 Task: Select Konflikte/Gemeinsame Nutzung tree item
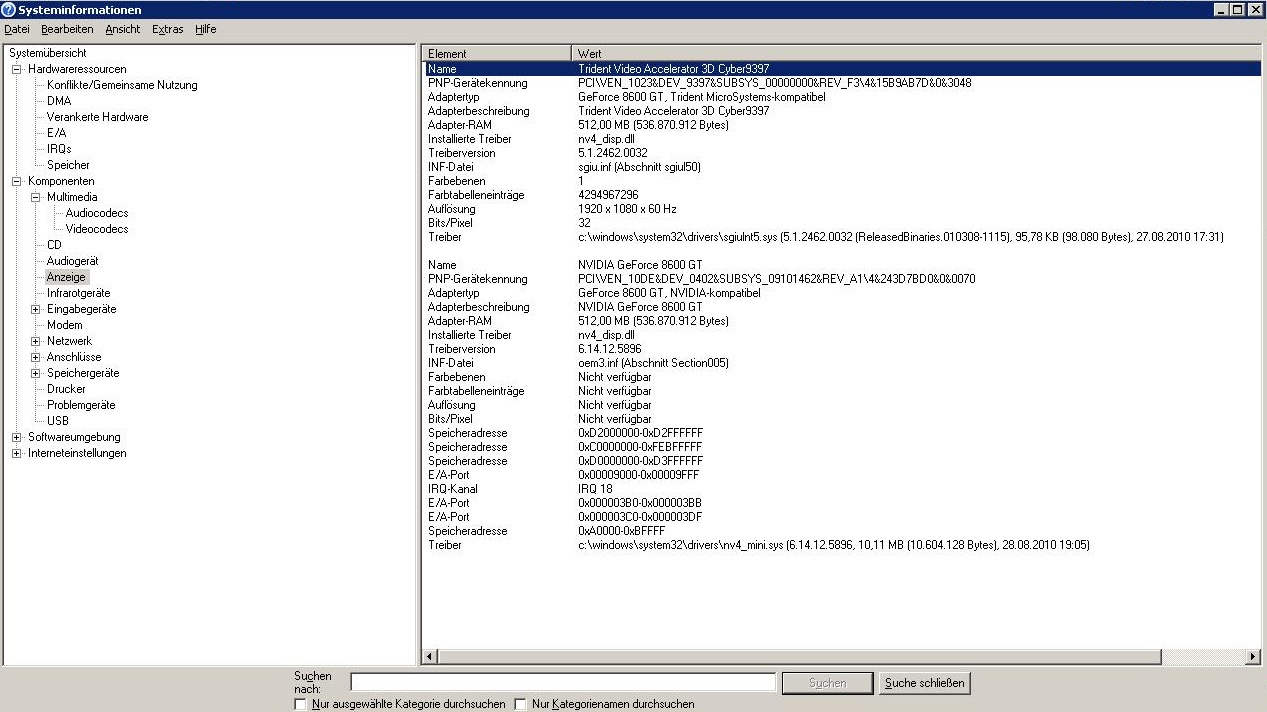click(122, 85)
